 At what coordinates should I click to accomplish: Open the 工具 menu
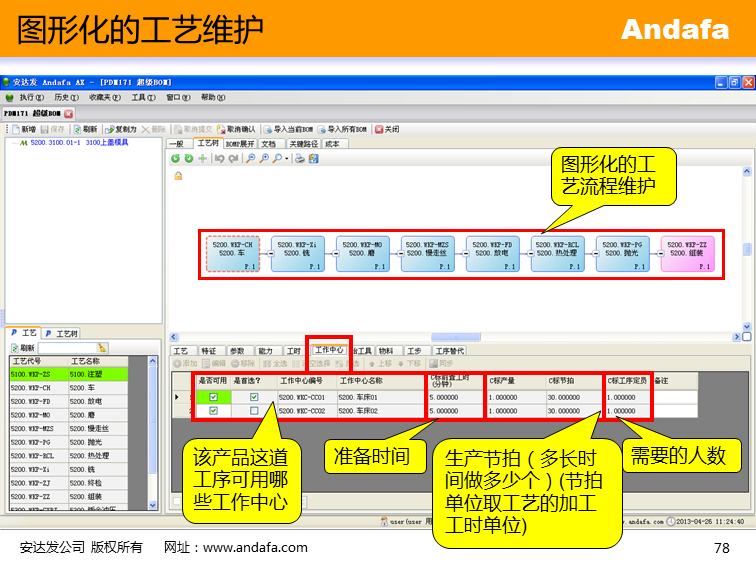tap(141, 97)
